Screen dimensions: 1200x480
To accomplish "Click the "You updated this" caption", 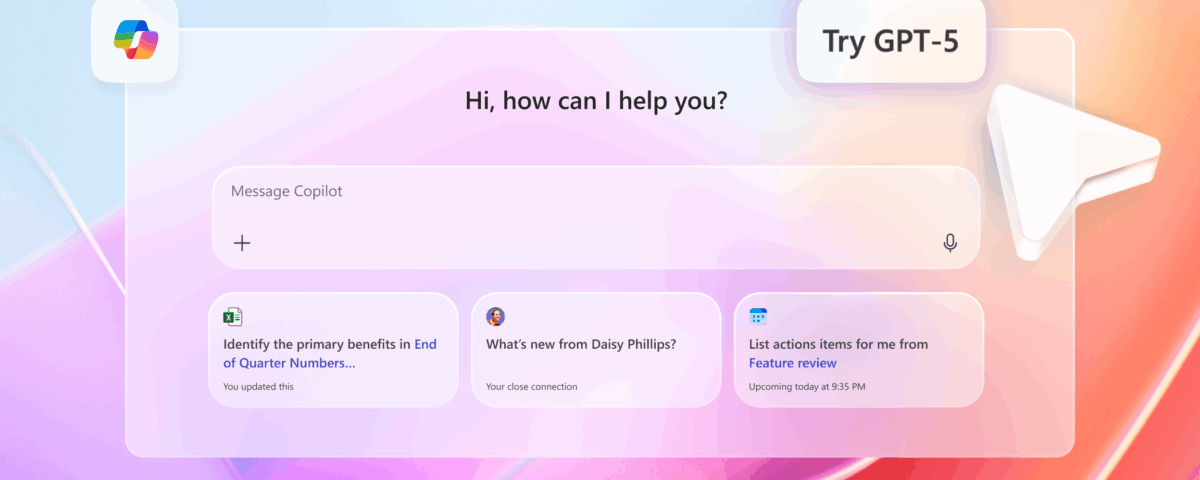I will click(258, 386).
